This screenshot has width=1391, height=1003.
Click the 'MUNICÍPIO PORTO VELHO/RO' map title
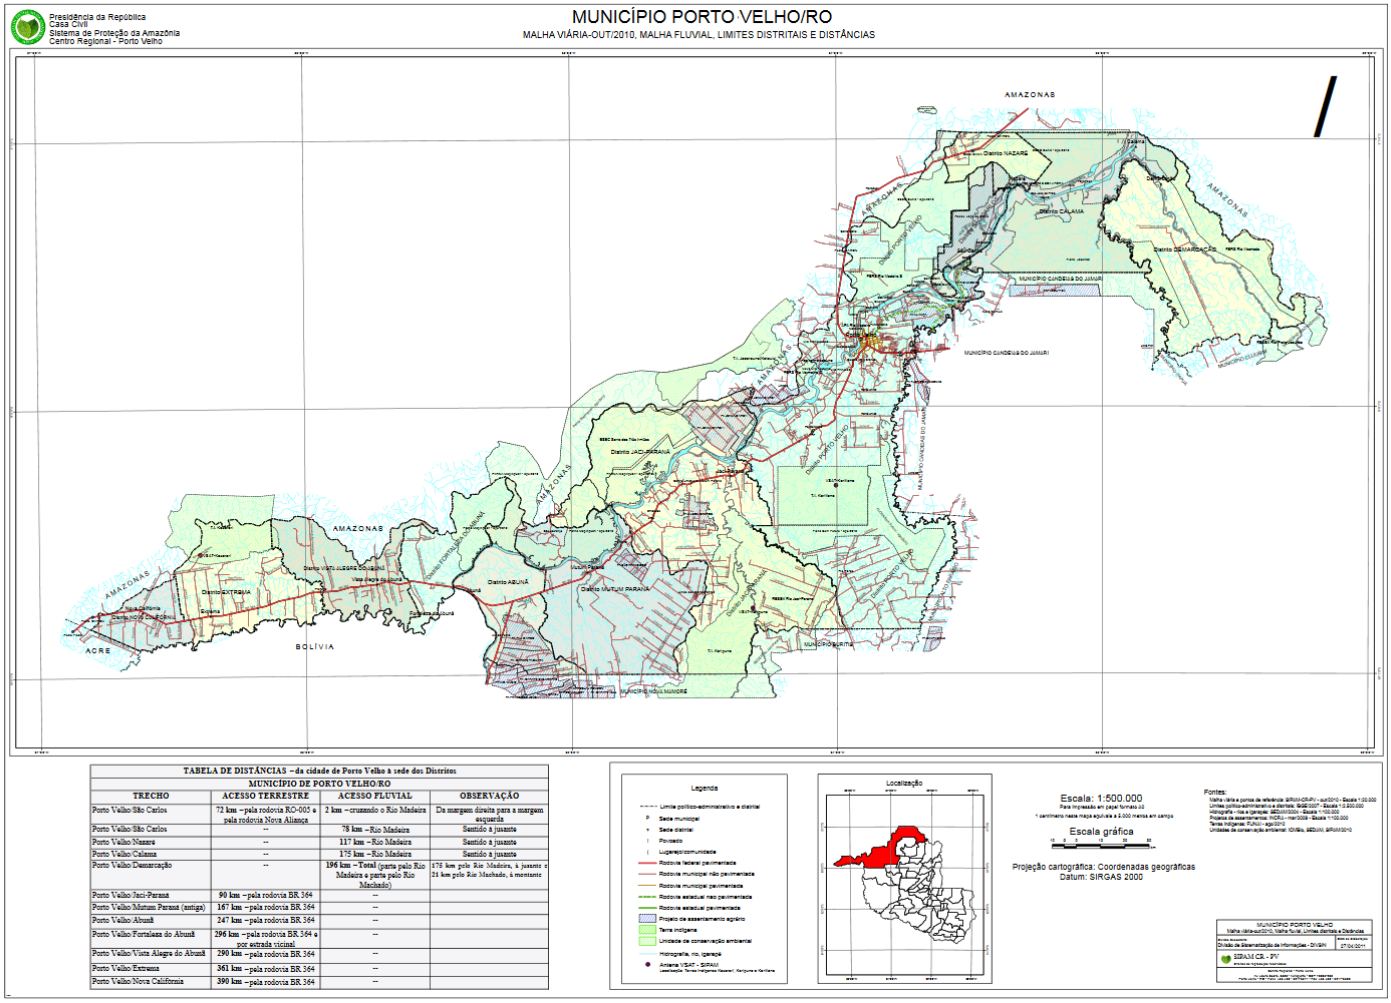pos(702,17)
